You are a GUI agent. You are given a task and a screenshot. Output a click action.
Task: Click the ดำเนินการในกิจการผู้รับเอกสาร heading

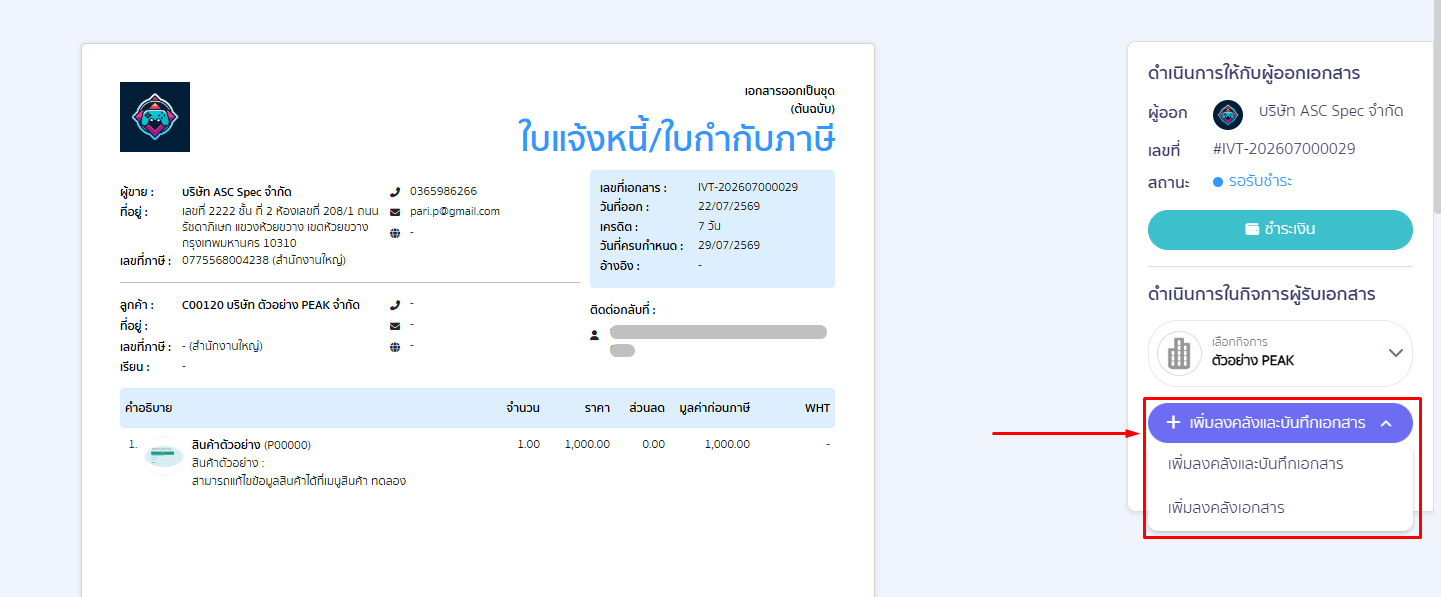pos(1262,294)
